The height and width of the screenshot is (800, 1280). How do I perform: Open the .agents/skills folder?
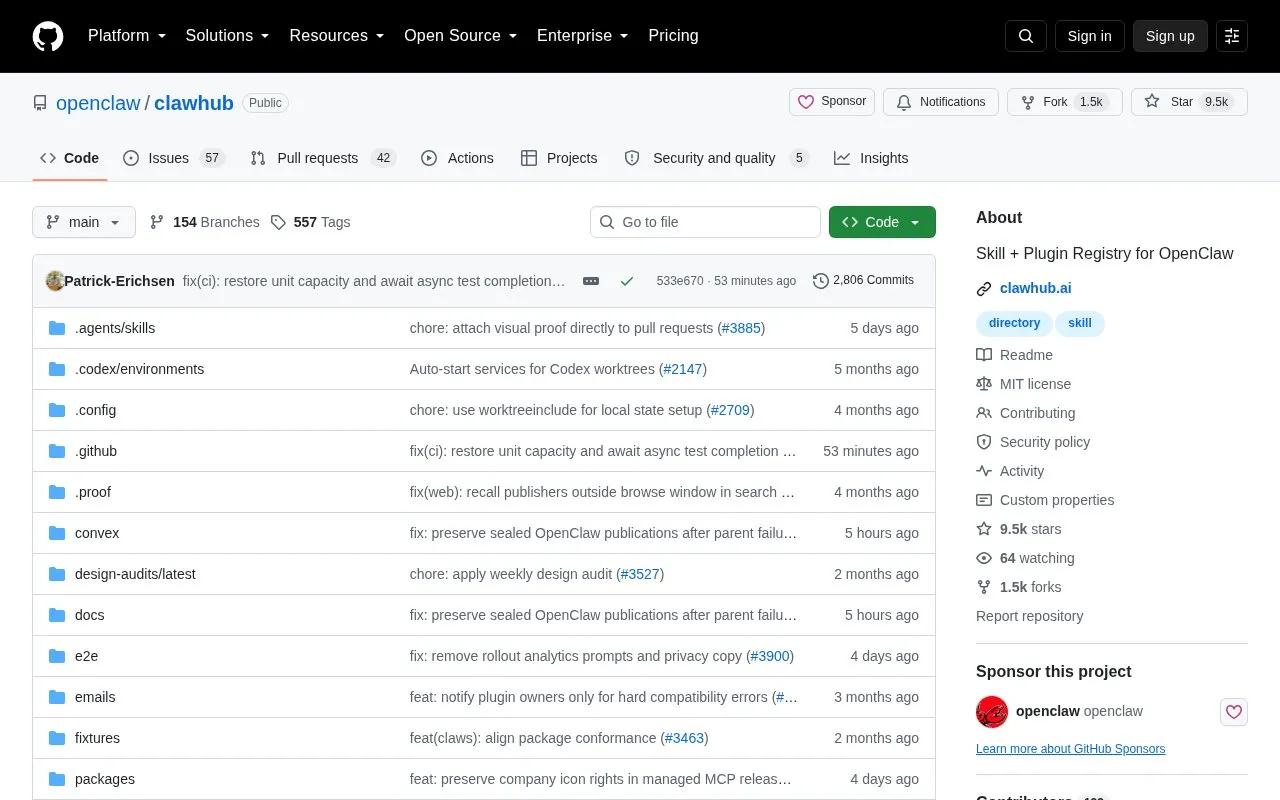tap(115, 328)
